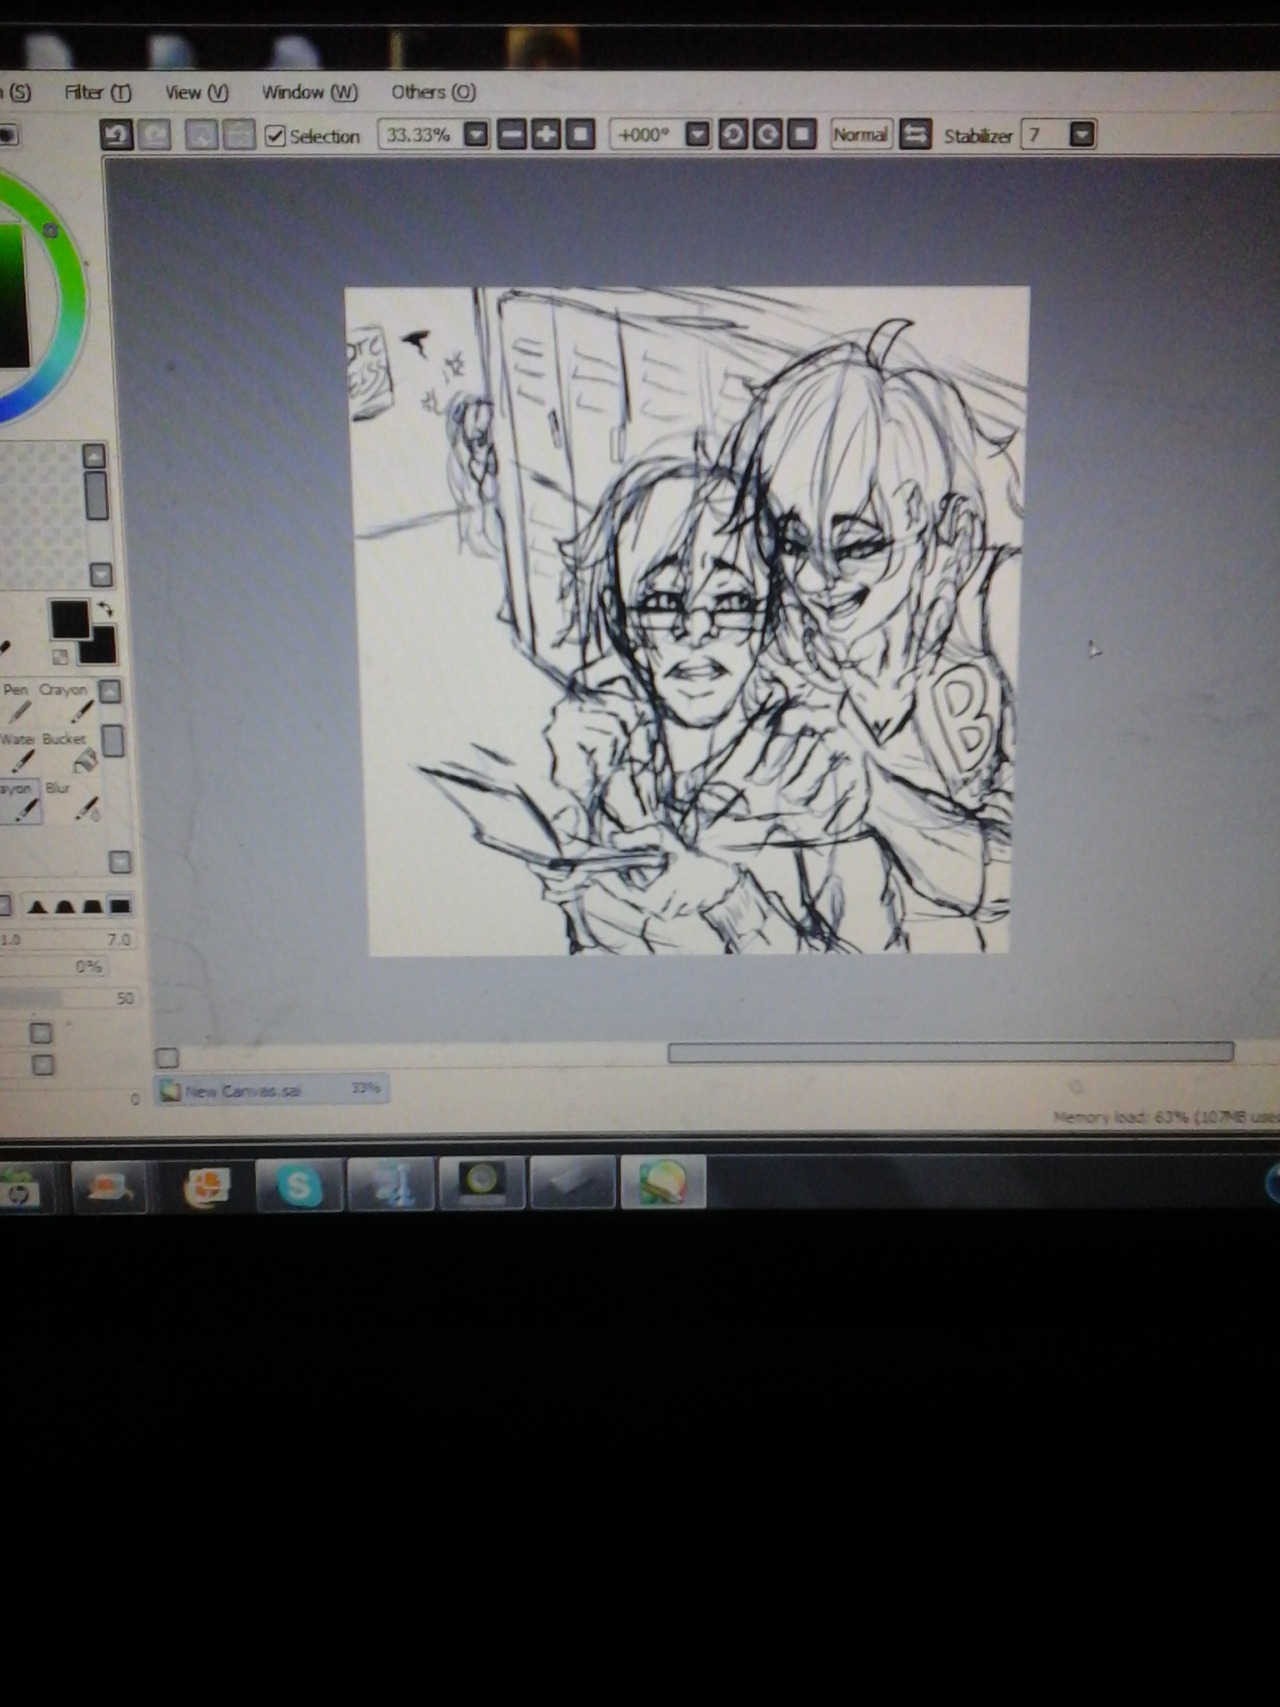
Task: Click the brush size 7.0 slider
Action: 66,939
